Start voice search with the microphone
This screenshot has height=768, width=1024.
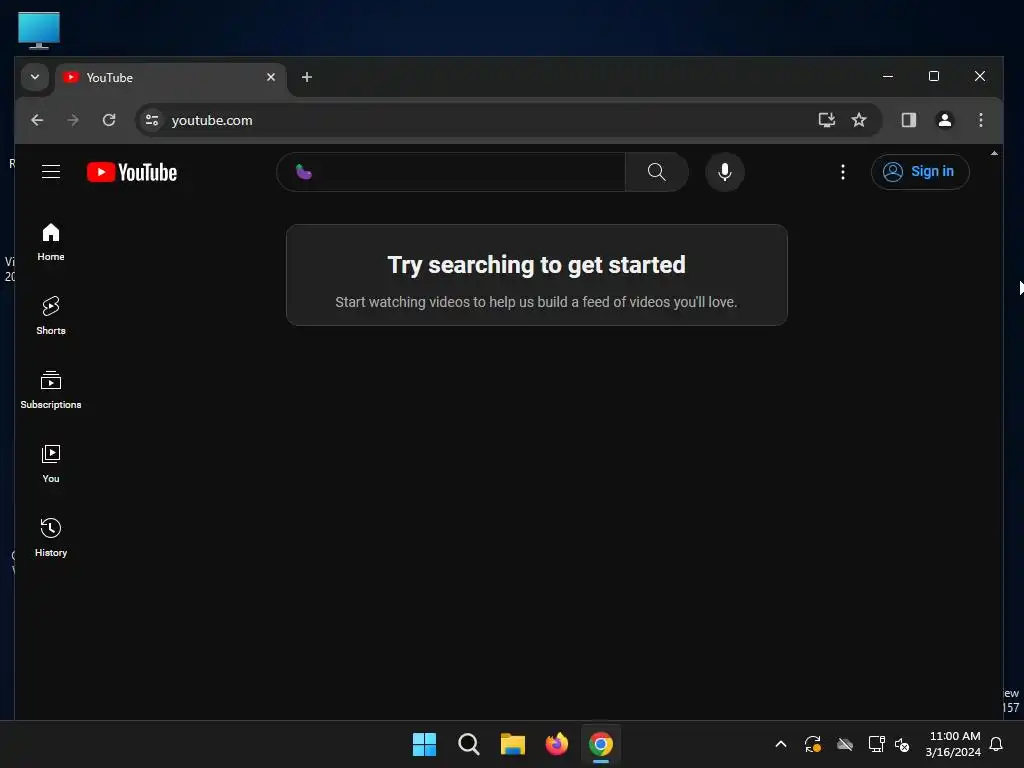pyautogui.click(x=724, y=172)
